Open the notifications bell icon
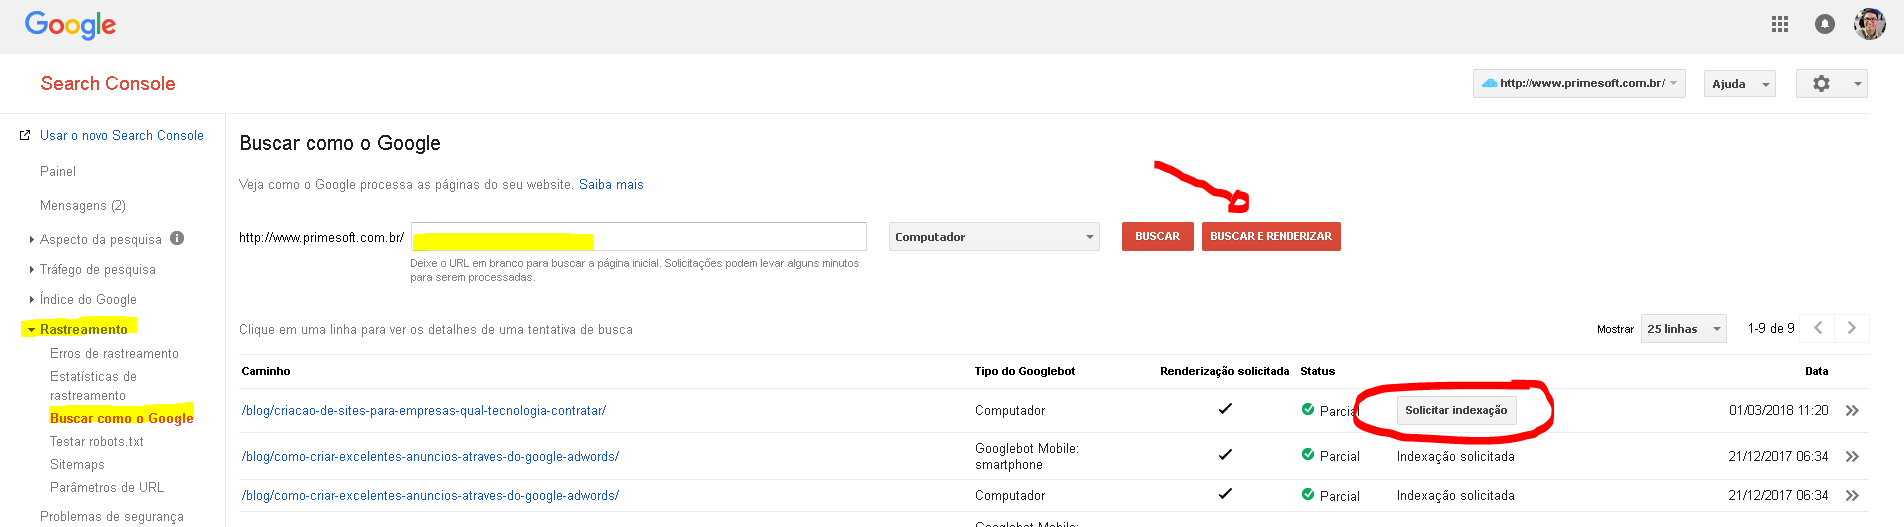This screenshot has height=527, width=1904. pyautogui.click(x=1825, y=24)
